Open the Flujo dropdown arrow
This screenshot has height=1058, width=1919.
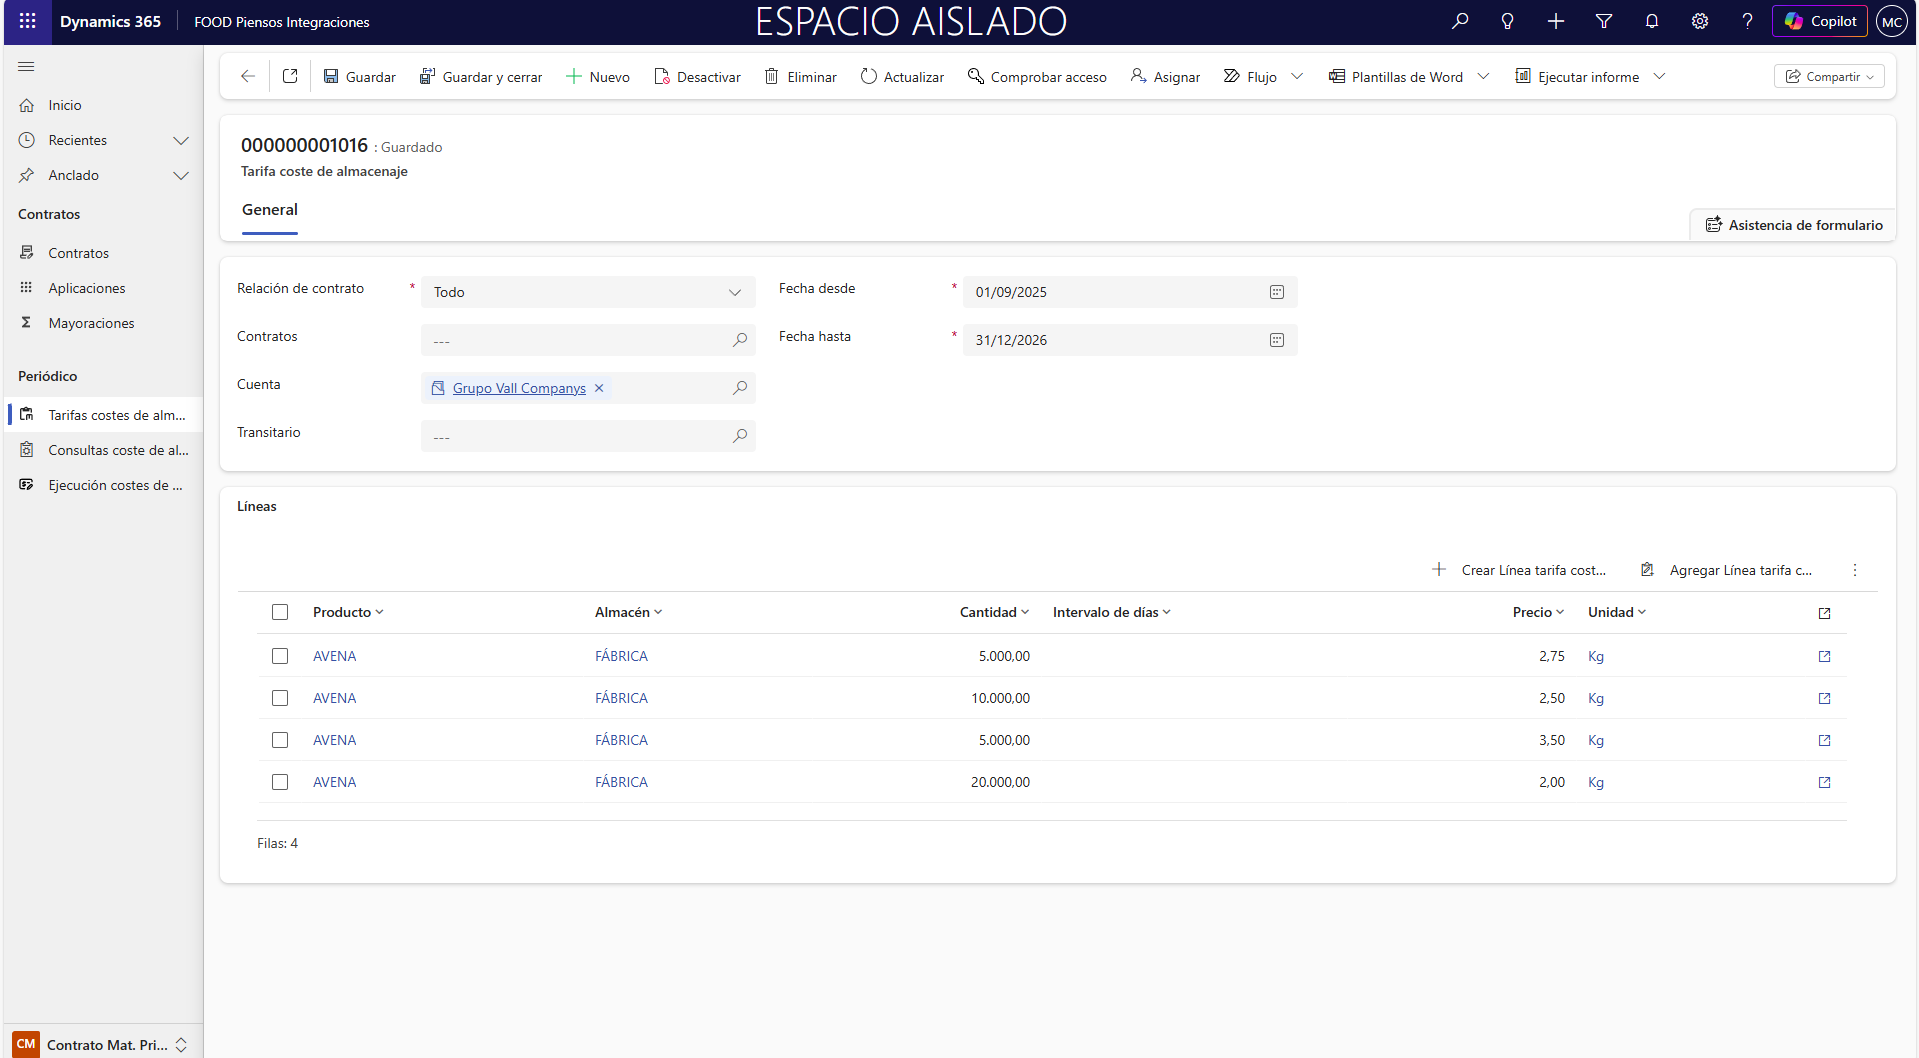pos(1297,77)
